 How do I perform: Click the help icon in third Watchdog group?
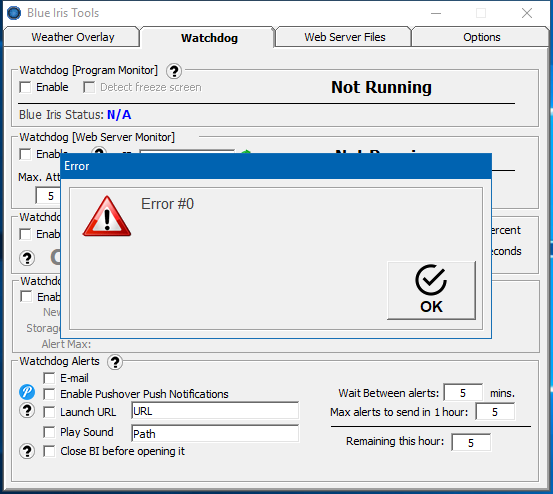point(27,258)
